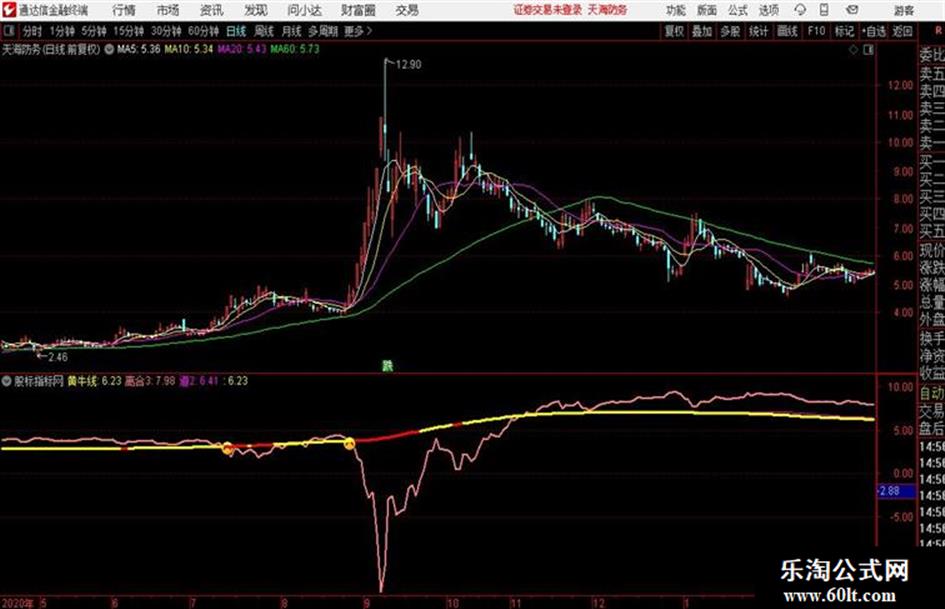Click the 黄牛线 indicator label
Viewport: 945px width, 609px height.
pos(82,381)
